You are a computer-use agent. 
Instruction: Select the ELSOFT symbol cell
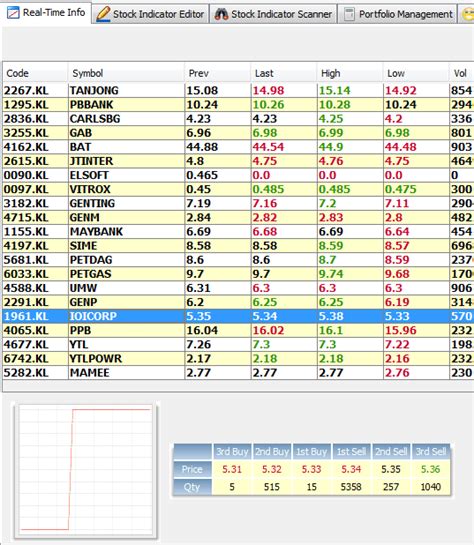coord(126,175)
